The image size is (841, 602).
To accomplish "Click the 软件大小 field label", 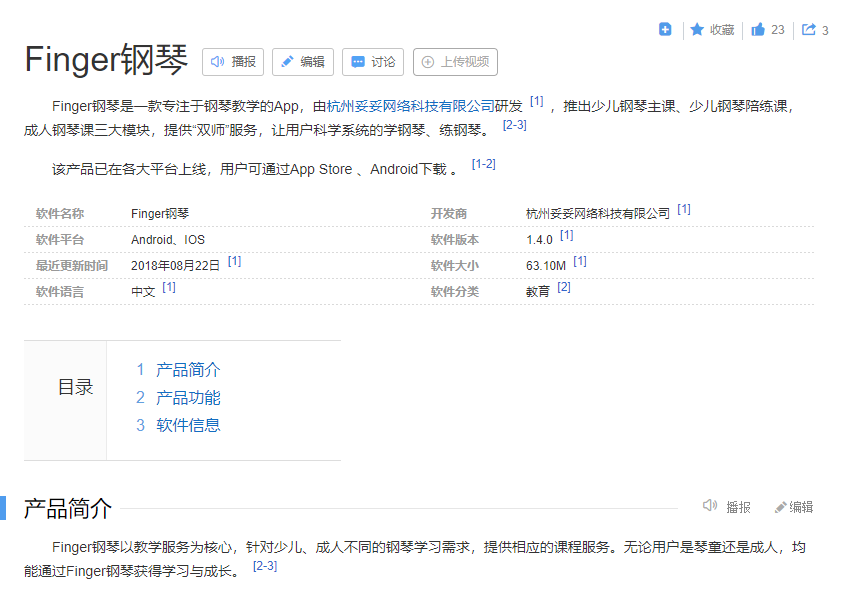I will tap(455, 266).
